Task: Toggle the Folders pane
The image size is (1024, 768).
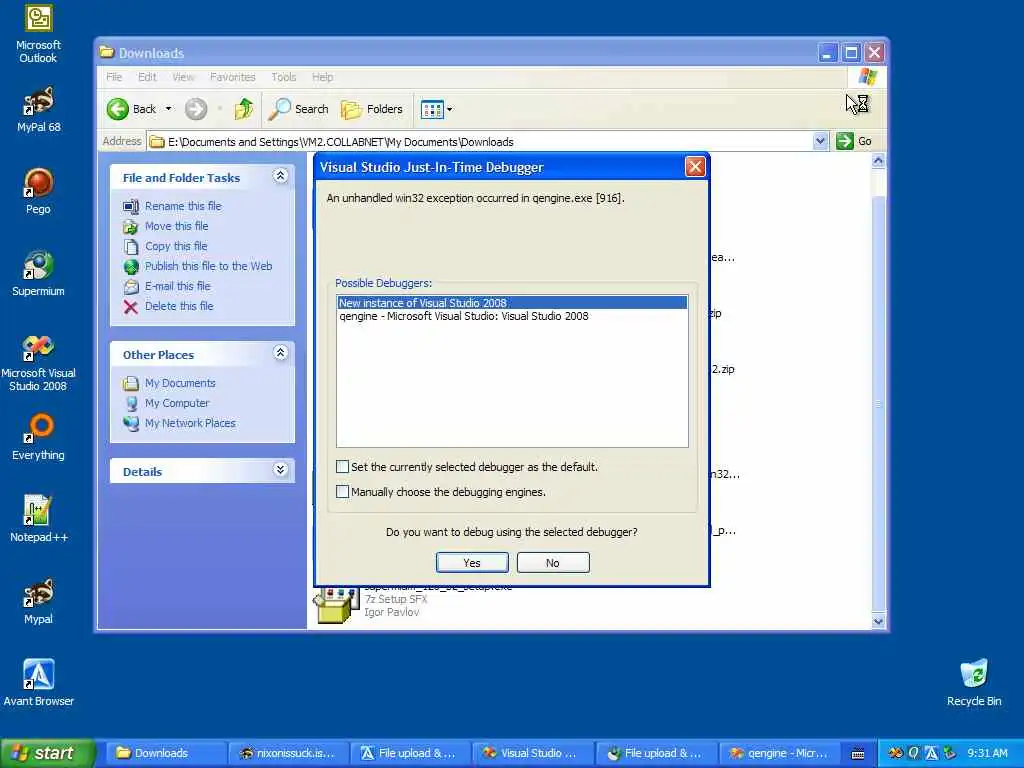Action: [x=372, y=109]
